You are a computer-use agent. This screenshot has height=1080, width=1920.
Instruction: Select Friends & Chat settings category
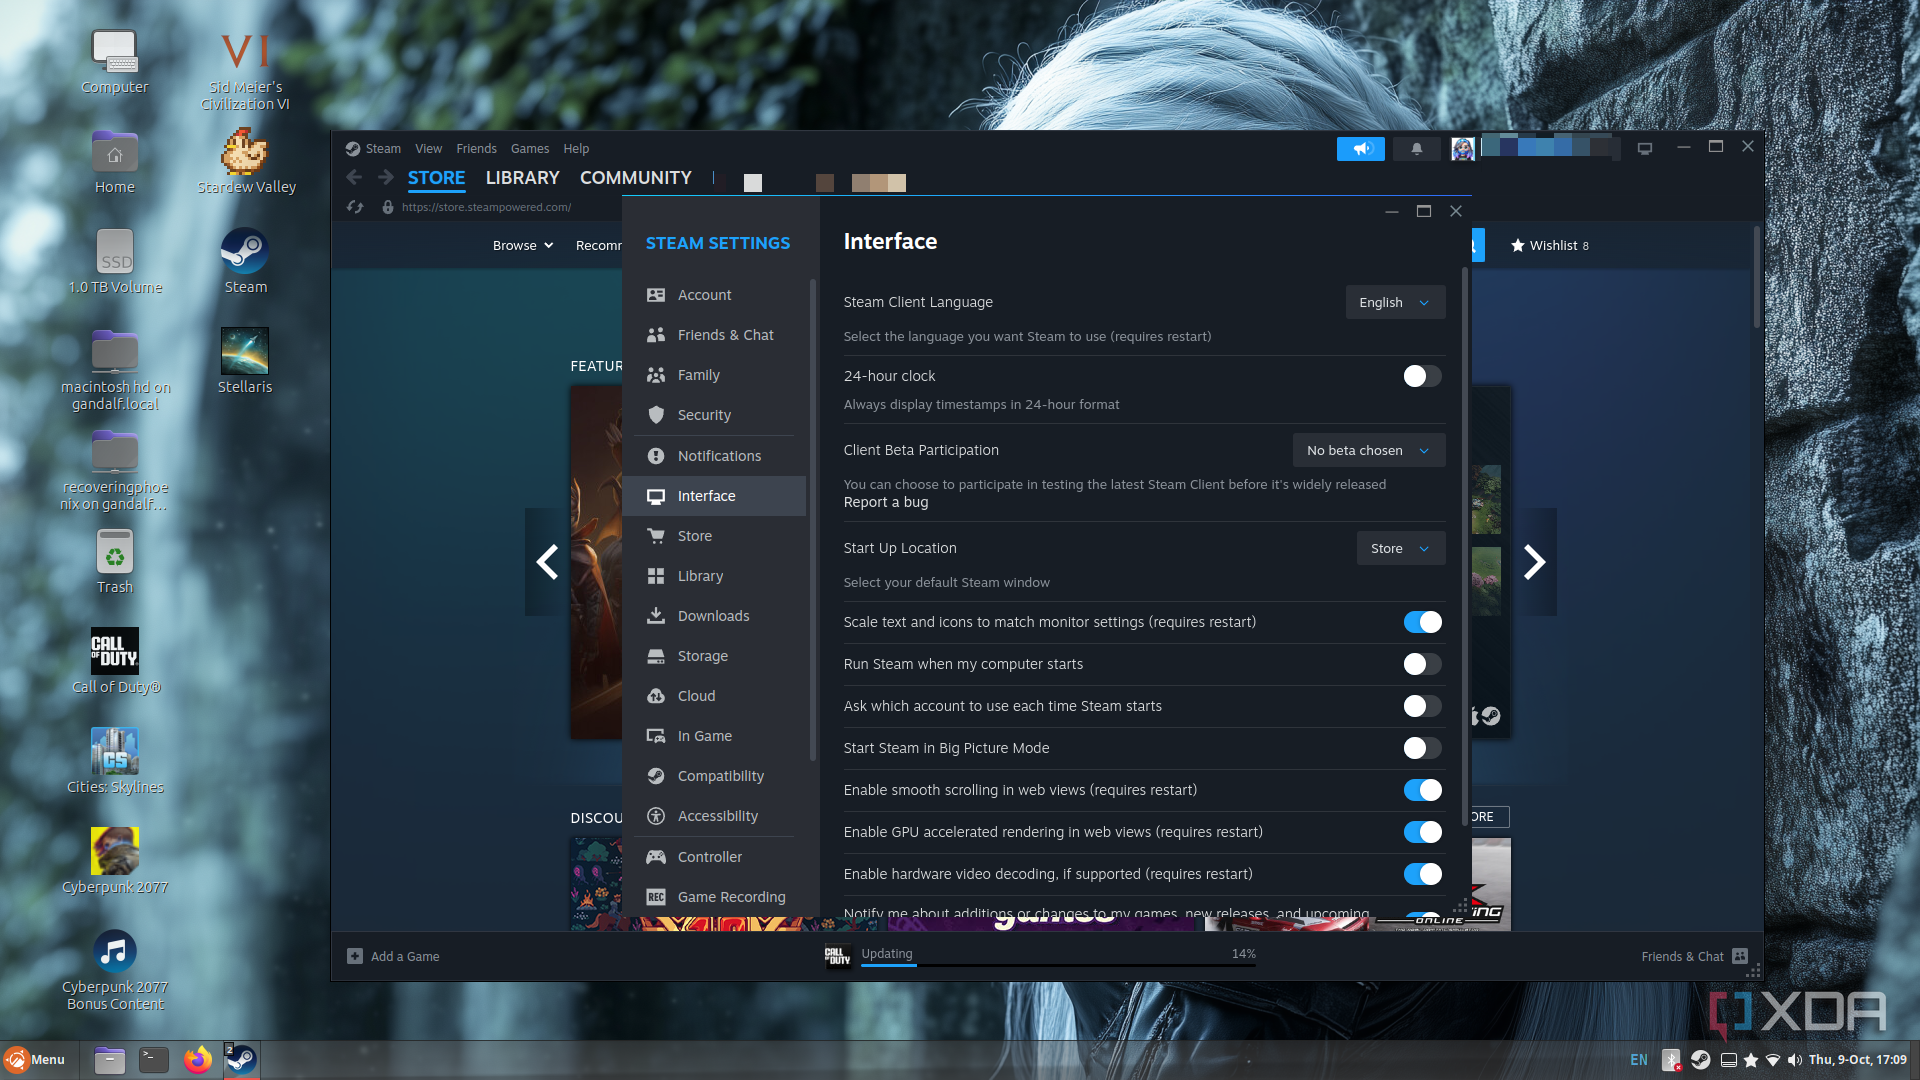714,335
